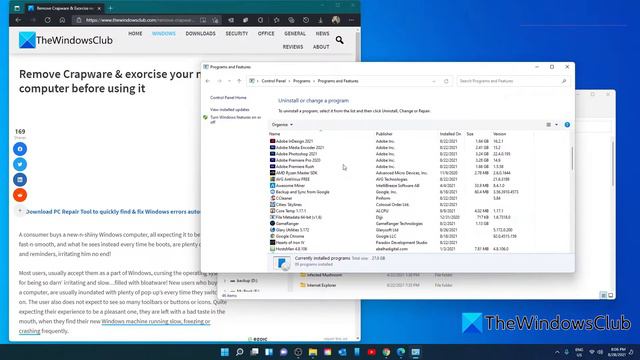
Task: Open ABOUT menu item on TheWindowsClub
Action: (x=321, y=47)
